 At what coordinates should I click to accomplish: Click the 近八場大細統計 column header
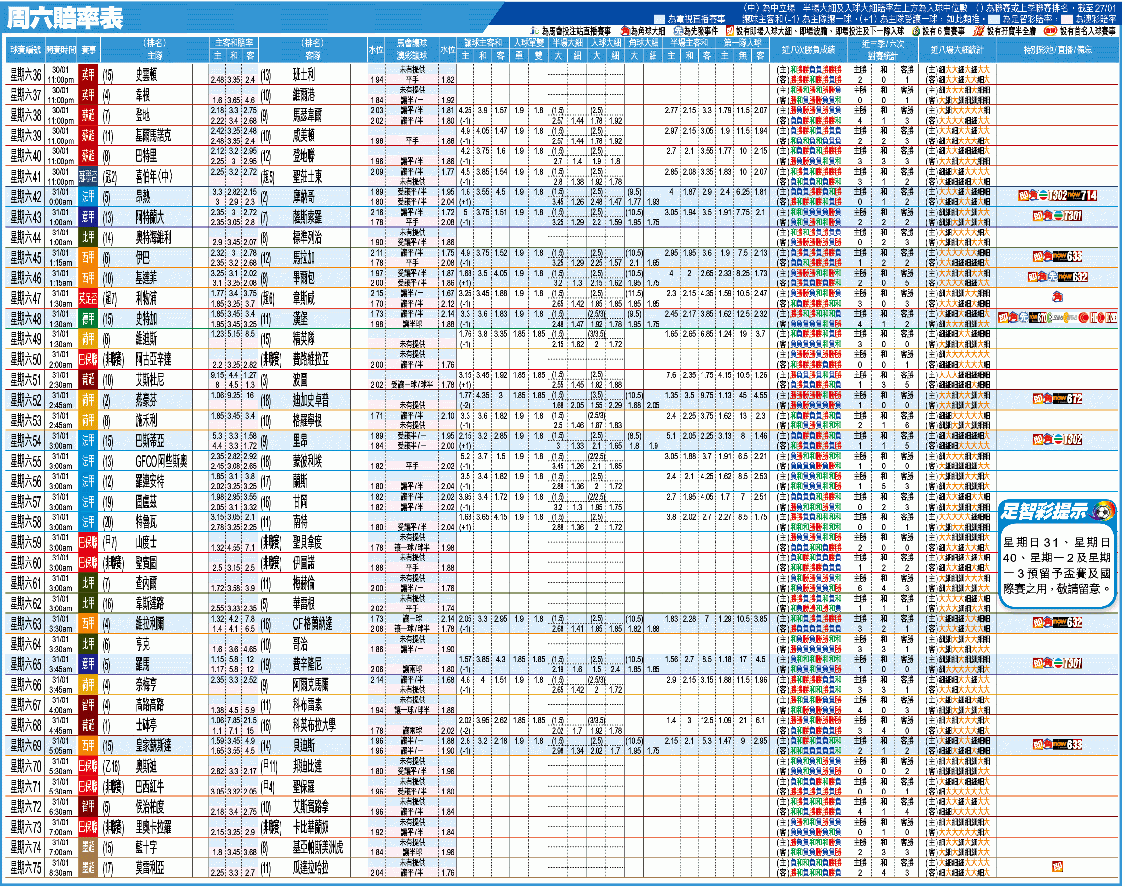[956, 50]
